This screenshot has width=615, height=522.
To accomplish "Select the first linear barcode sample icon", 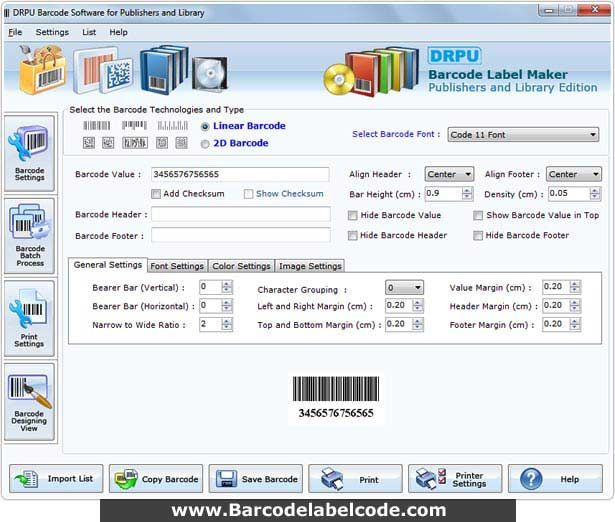I will pyautogui.click(x=96, y=125).
